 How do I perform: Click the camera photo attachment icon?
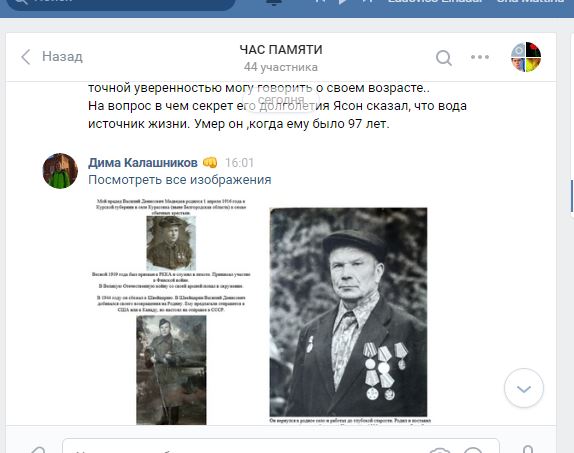(x=439, y=450)
